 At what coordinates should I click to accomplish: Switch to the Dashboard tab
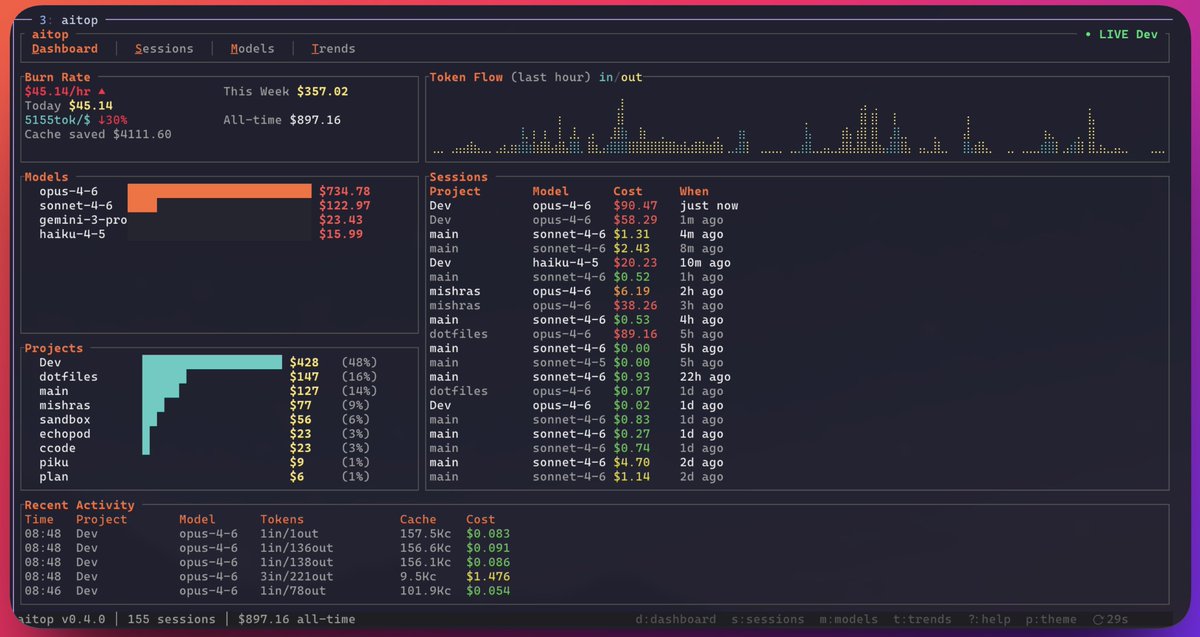click(65, 48)
